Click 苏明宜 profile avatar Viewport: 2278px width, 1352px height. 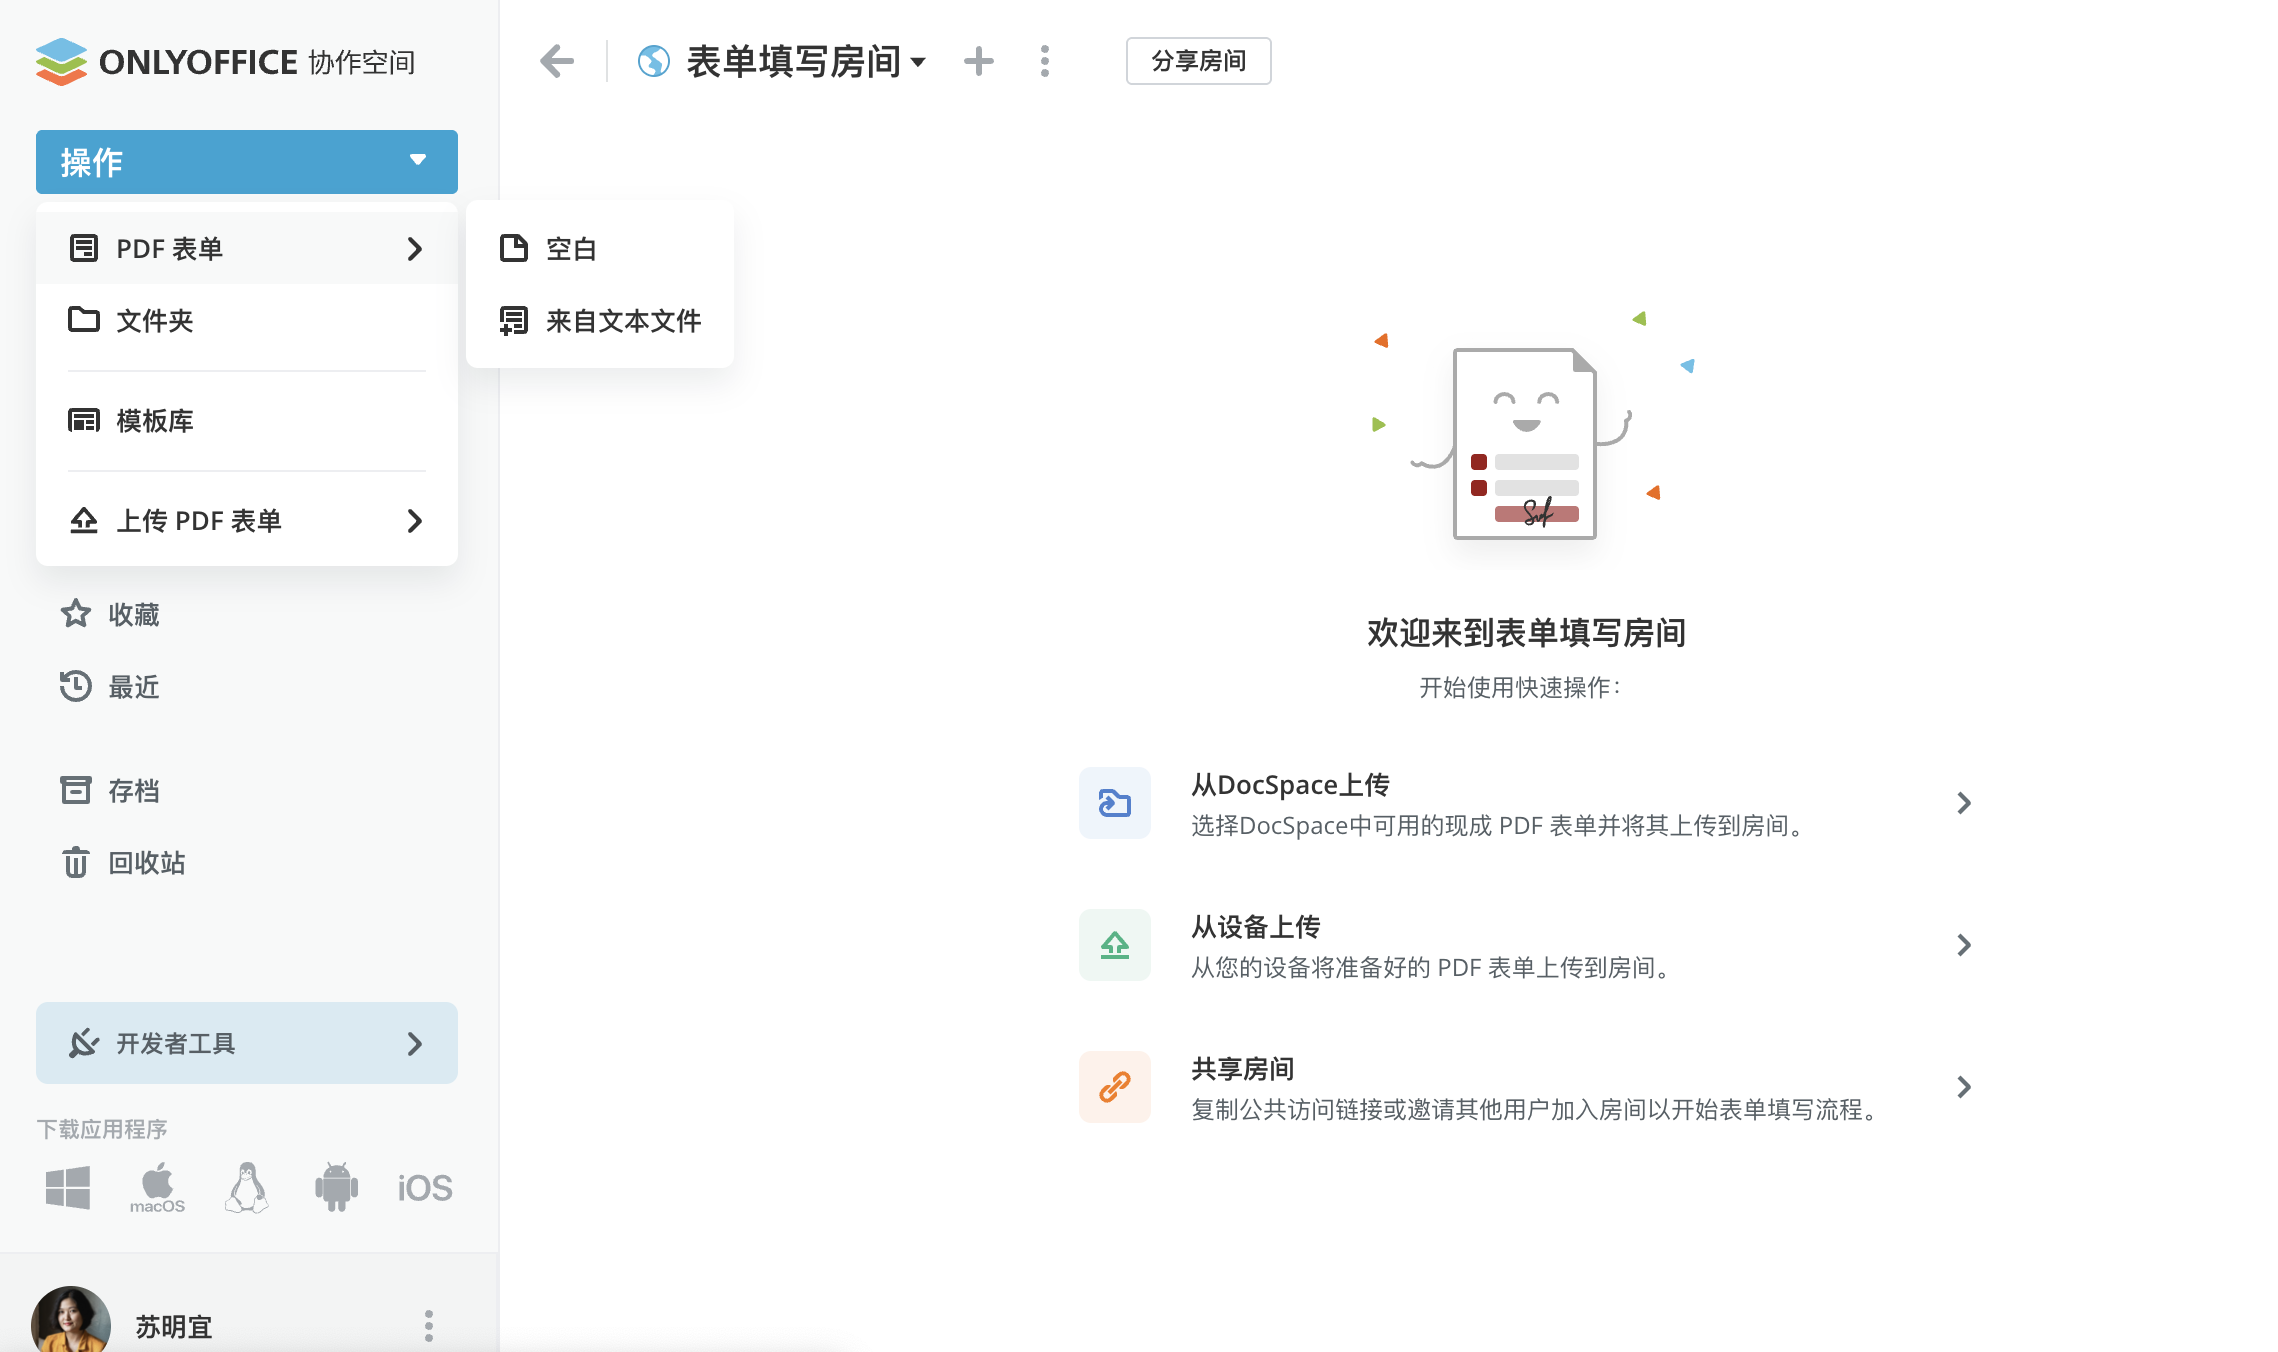pos(71,1322)
